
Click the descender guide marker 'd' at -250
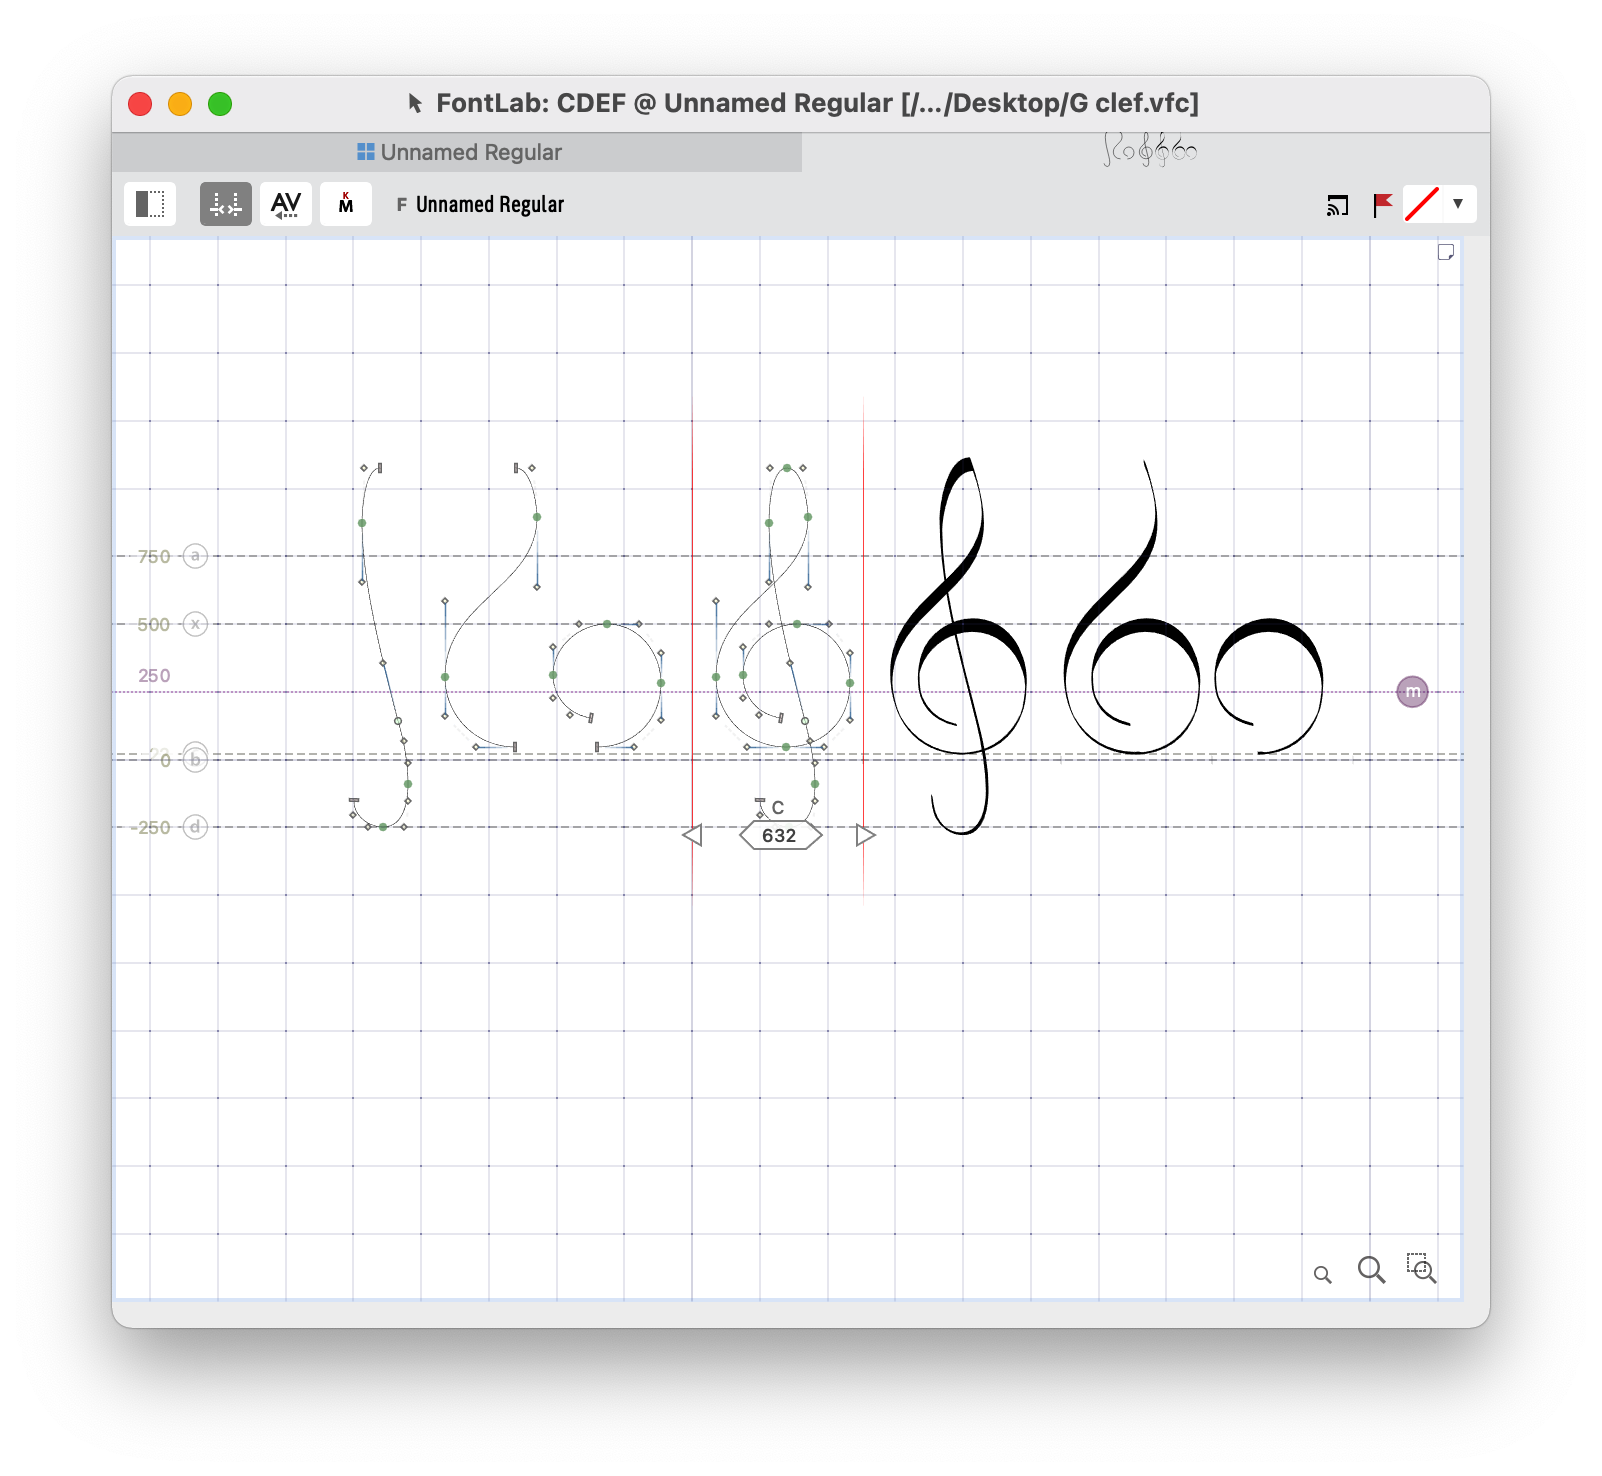coord(196,827)
